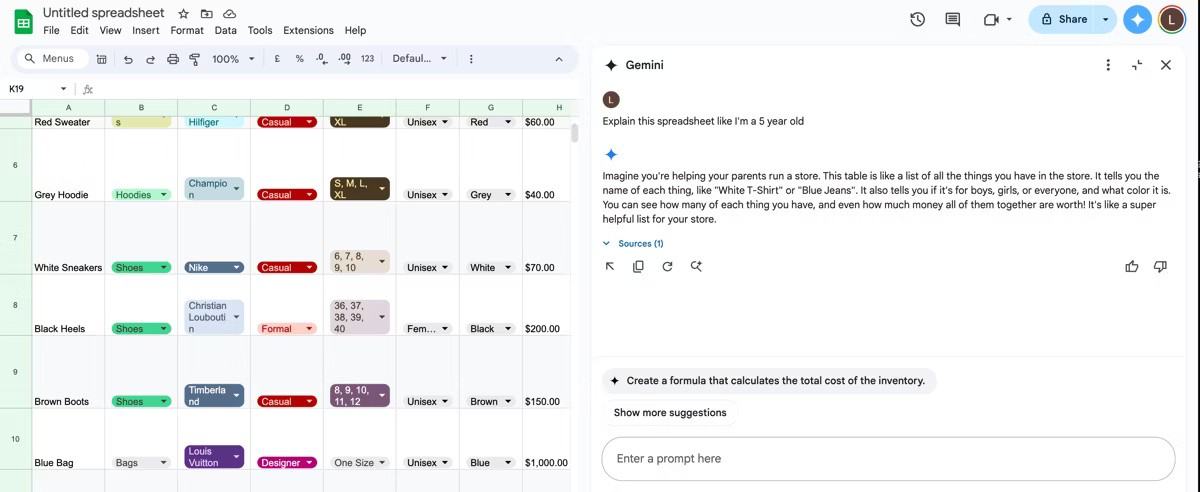Screen dimensions: 1200x492
Task: Retry the Gemini response
Action: [x=667, y=266]
